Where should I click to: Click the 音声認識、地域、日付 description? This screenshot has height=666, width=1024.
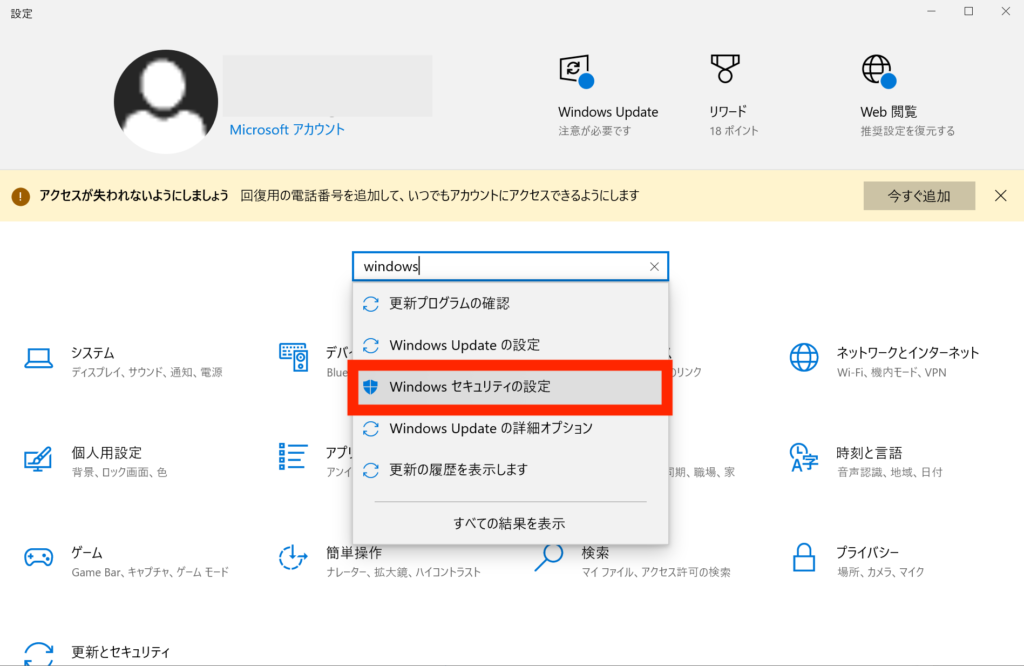(x=889, y=472)
